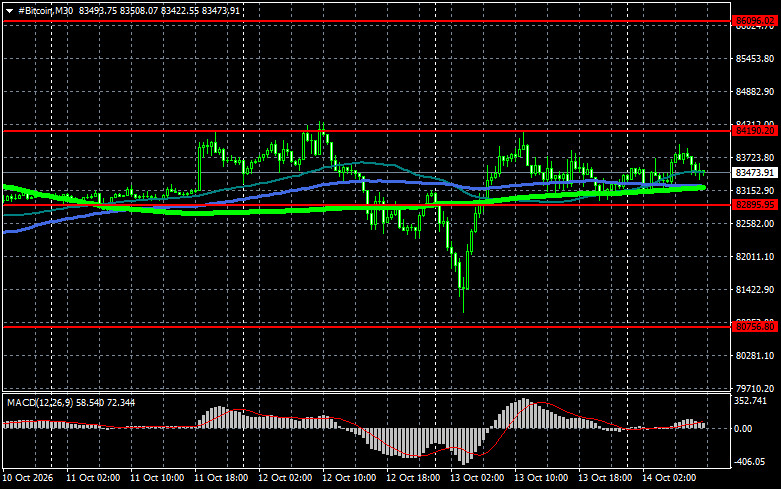Click the 82011.10 price scale value
This screenshot has height=489, width=781.
point(755,256)
